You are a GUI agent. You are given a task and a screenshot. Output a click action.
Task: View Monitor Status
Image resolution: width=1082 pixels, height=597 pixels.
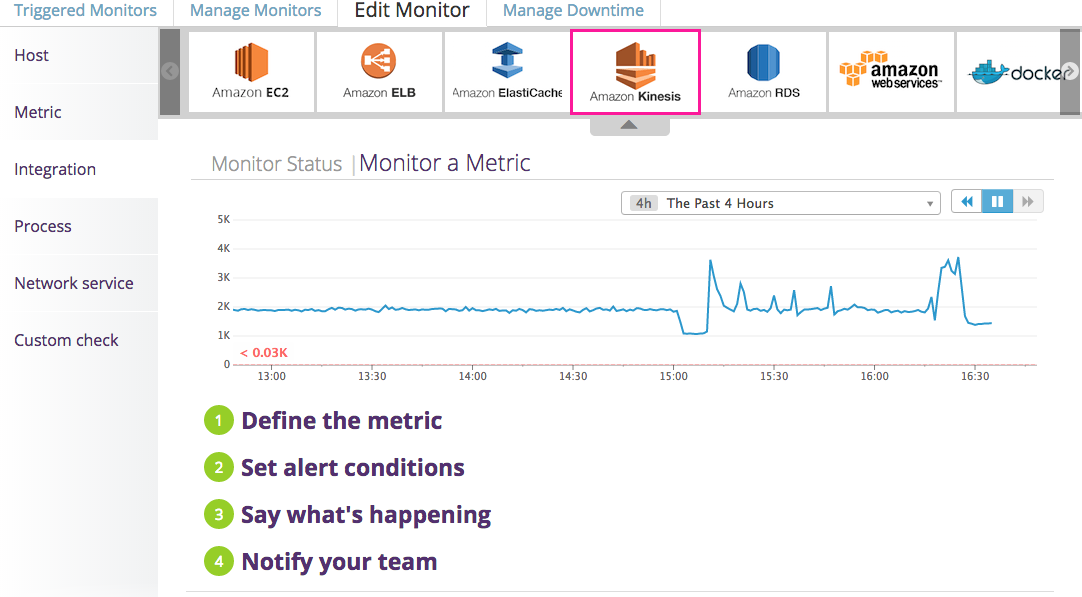coord(276,163)
